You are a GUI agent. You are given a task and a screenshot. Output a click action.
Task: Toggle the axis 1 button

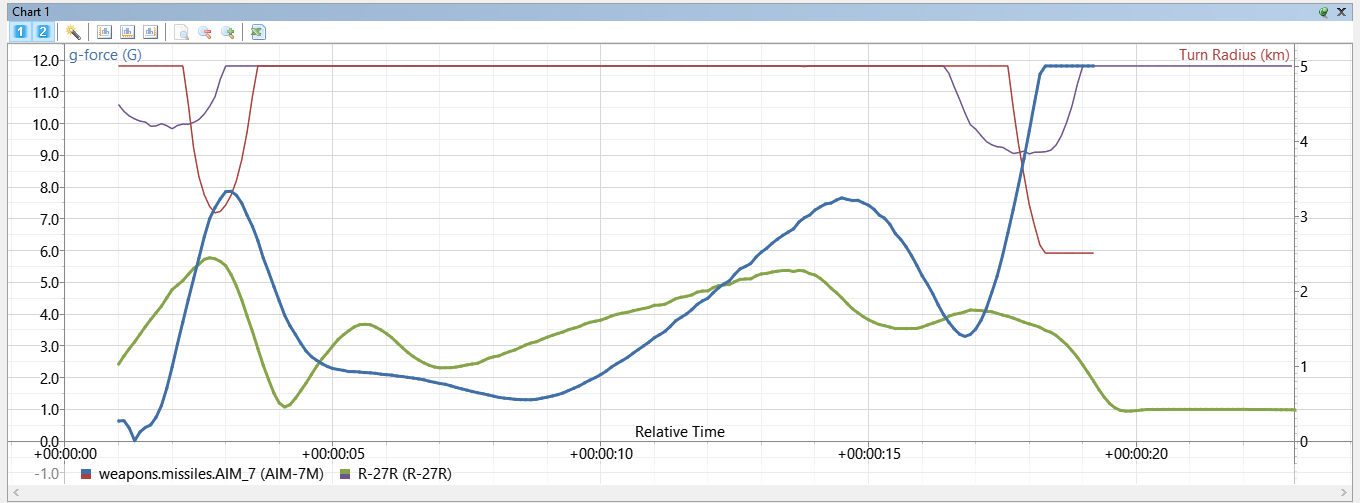(x=20, y=31)
